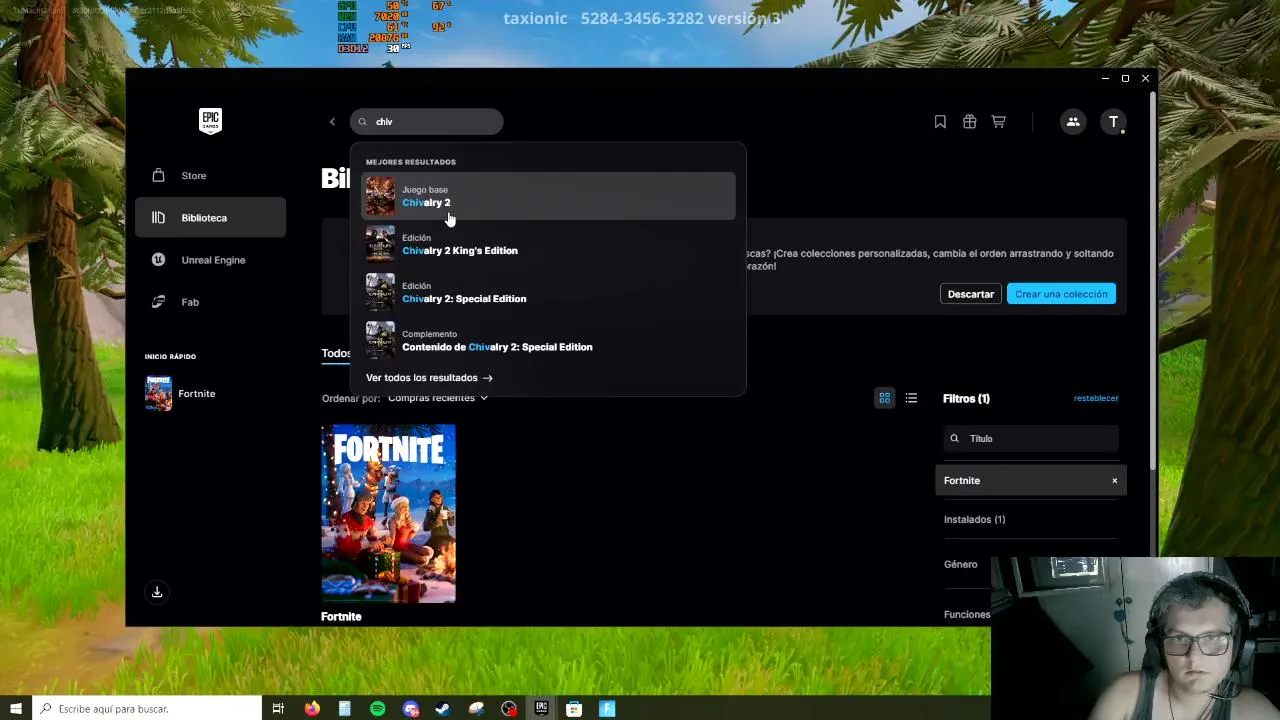Open the shopping cart icon
Screen dimensions: 1280x720
pyautogui.click(x=998, y=122)
